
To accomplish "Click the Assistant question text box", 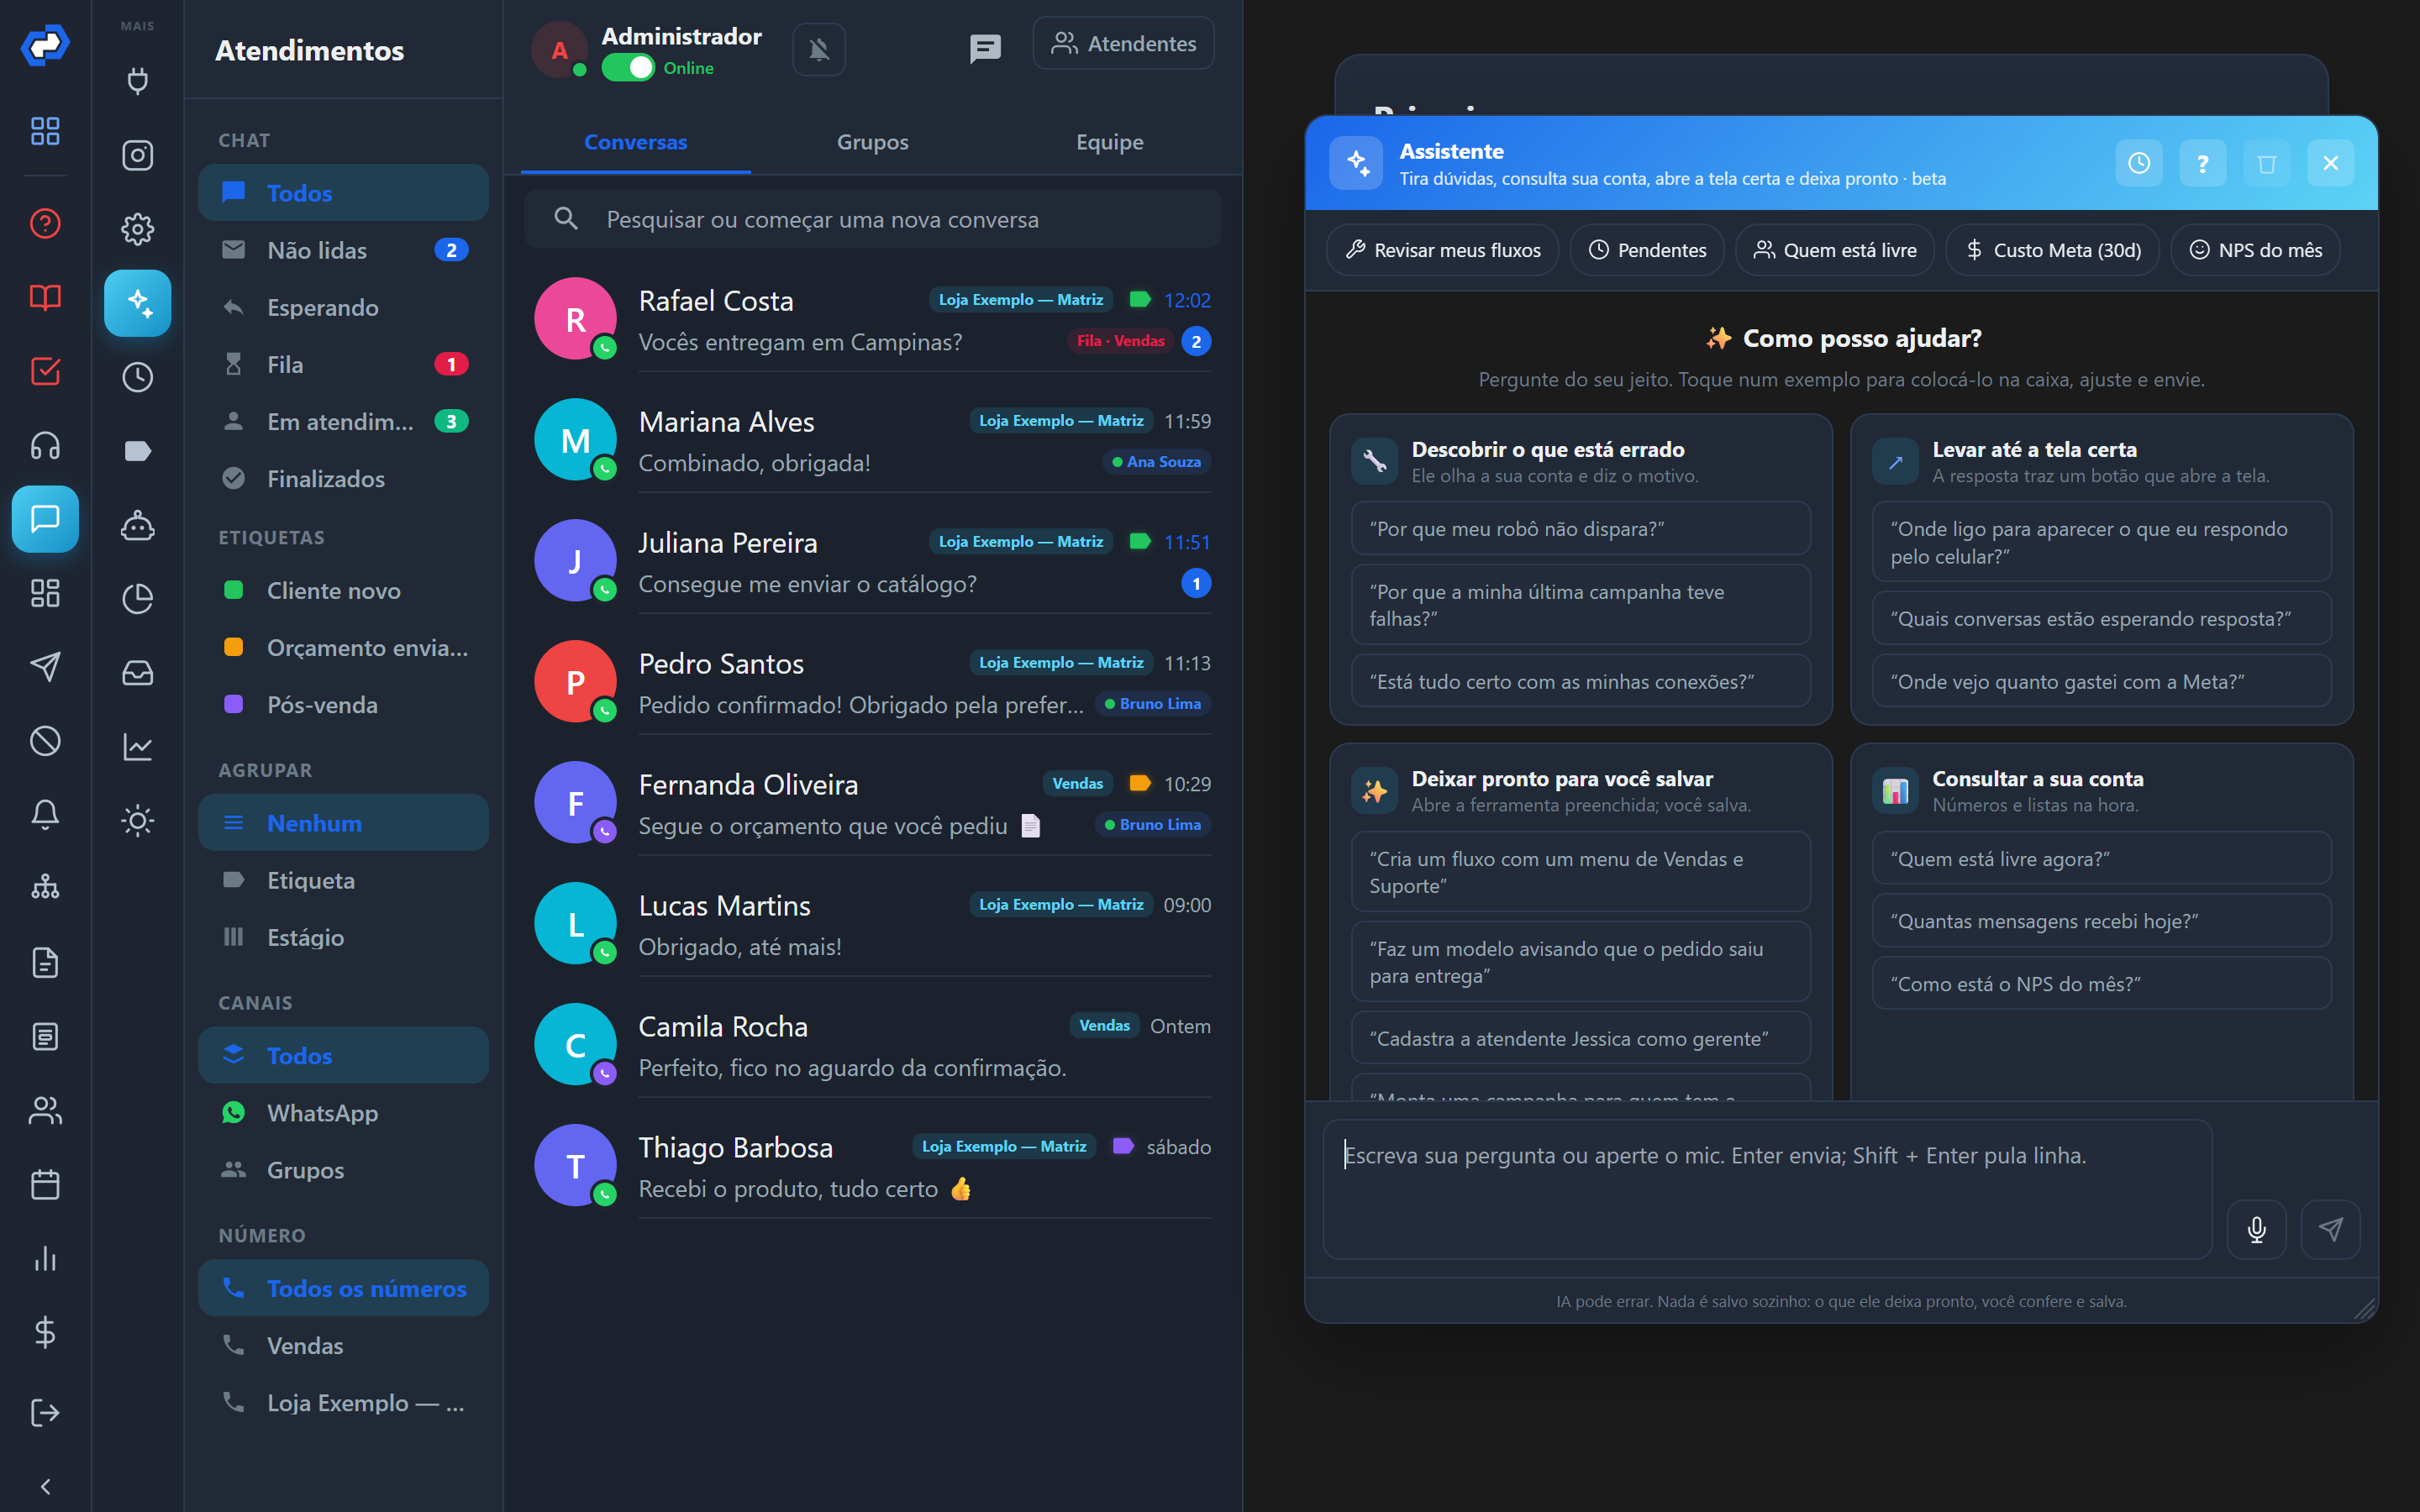I will coord(1767,1189).
